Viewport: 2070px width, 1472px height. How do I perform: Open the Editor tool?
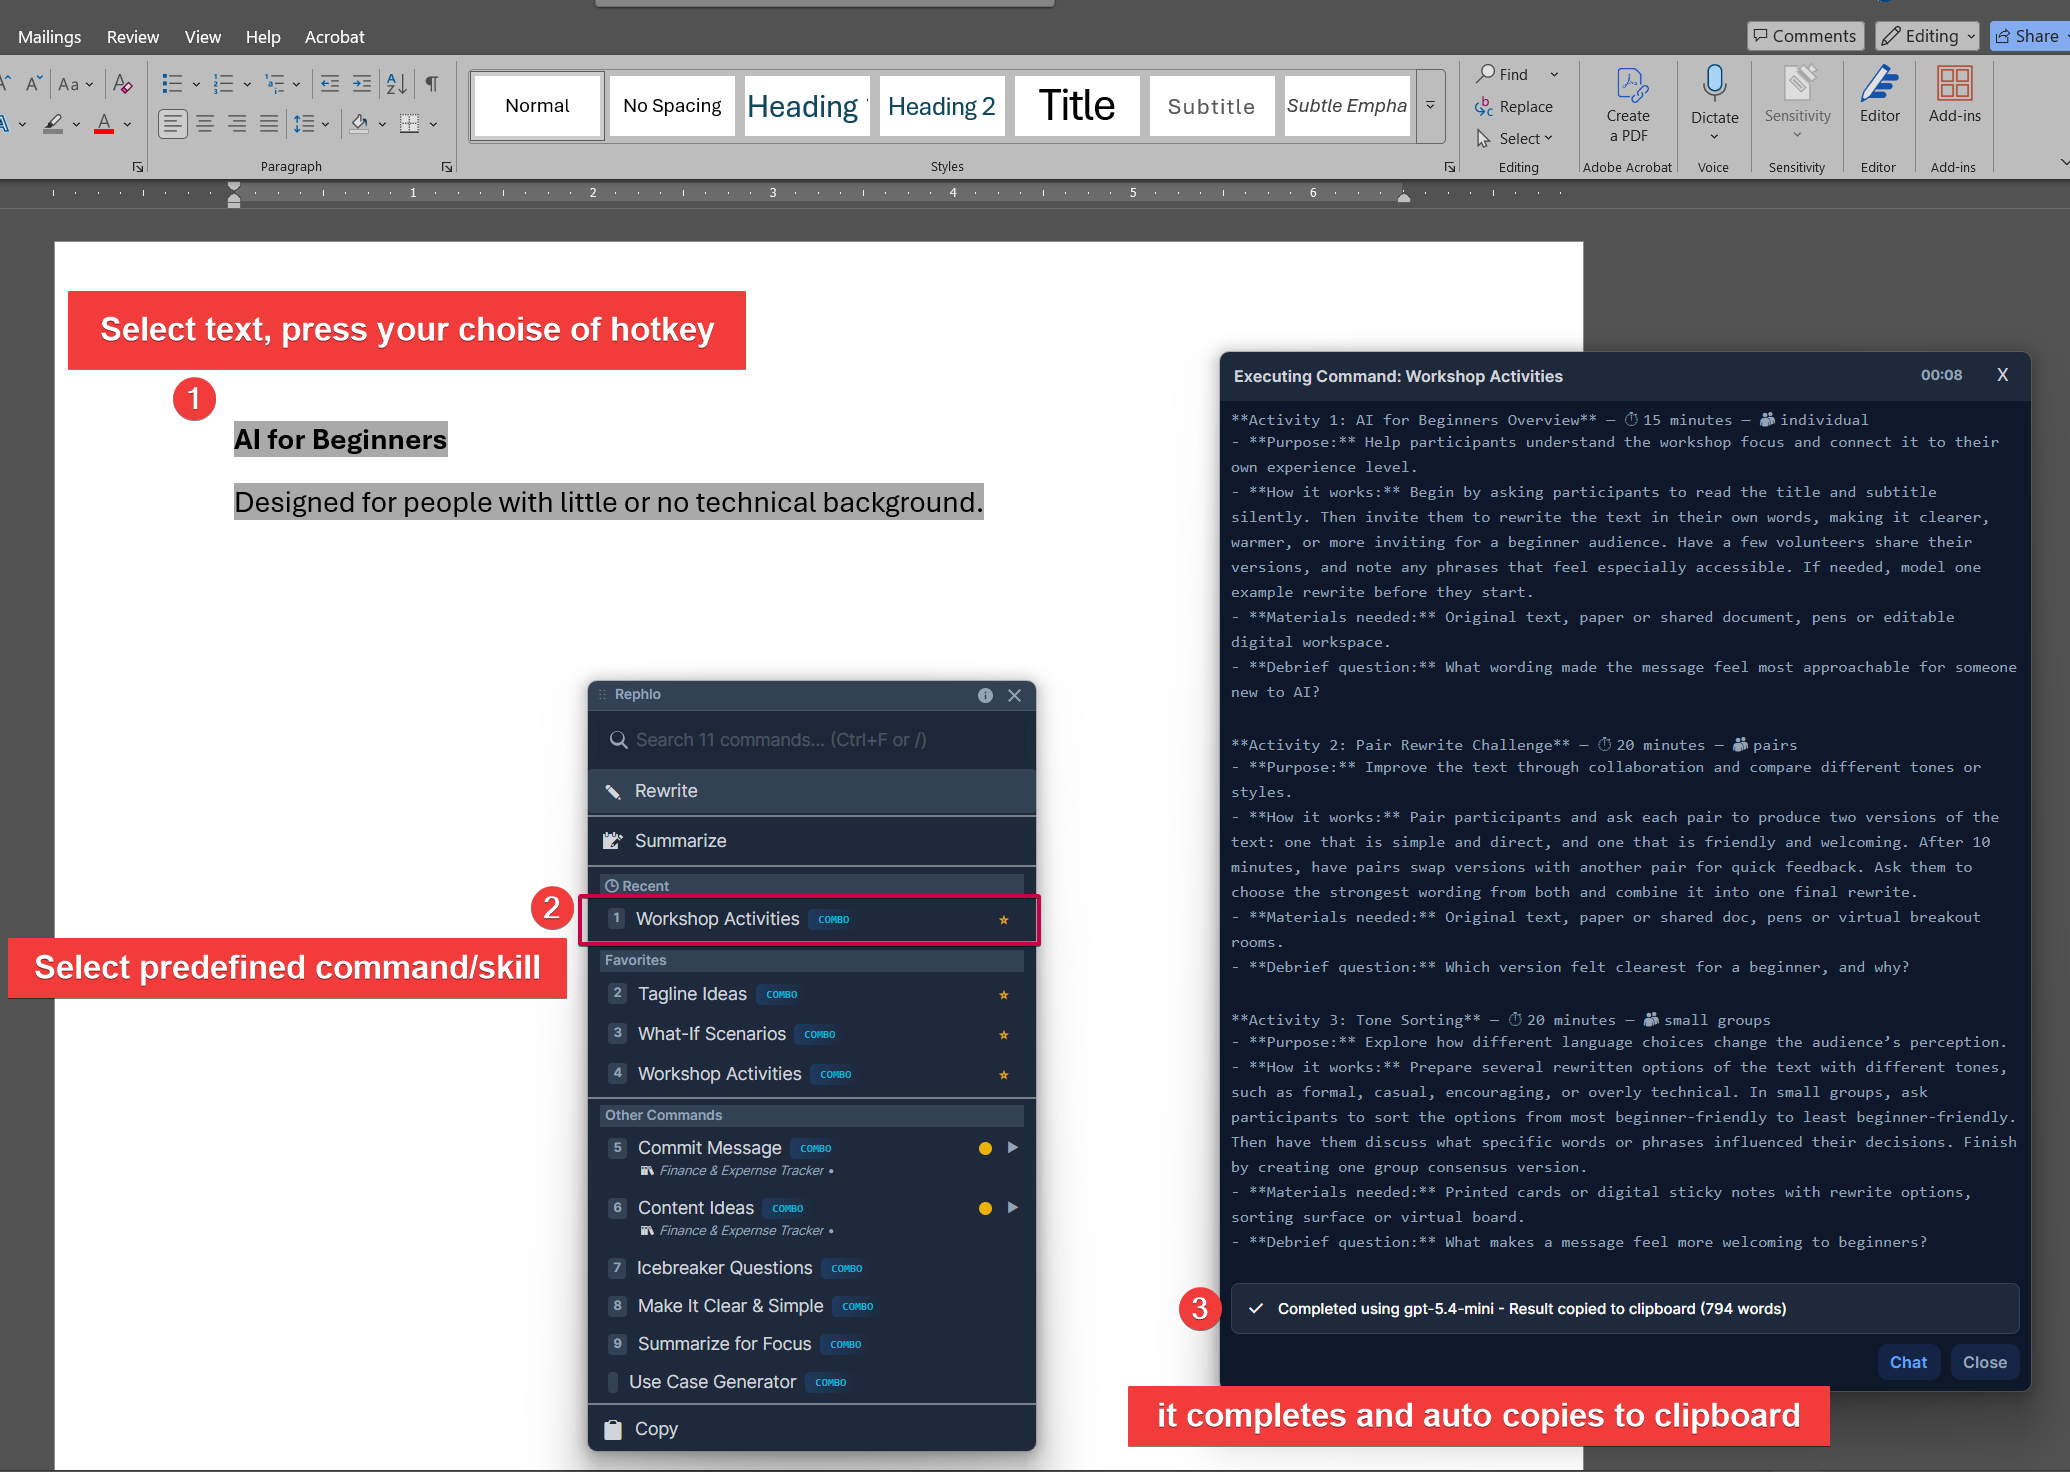(1879, 96)
